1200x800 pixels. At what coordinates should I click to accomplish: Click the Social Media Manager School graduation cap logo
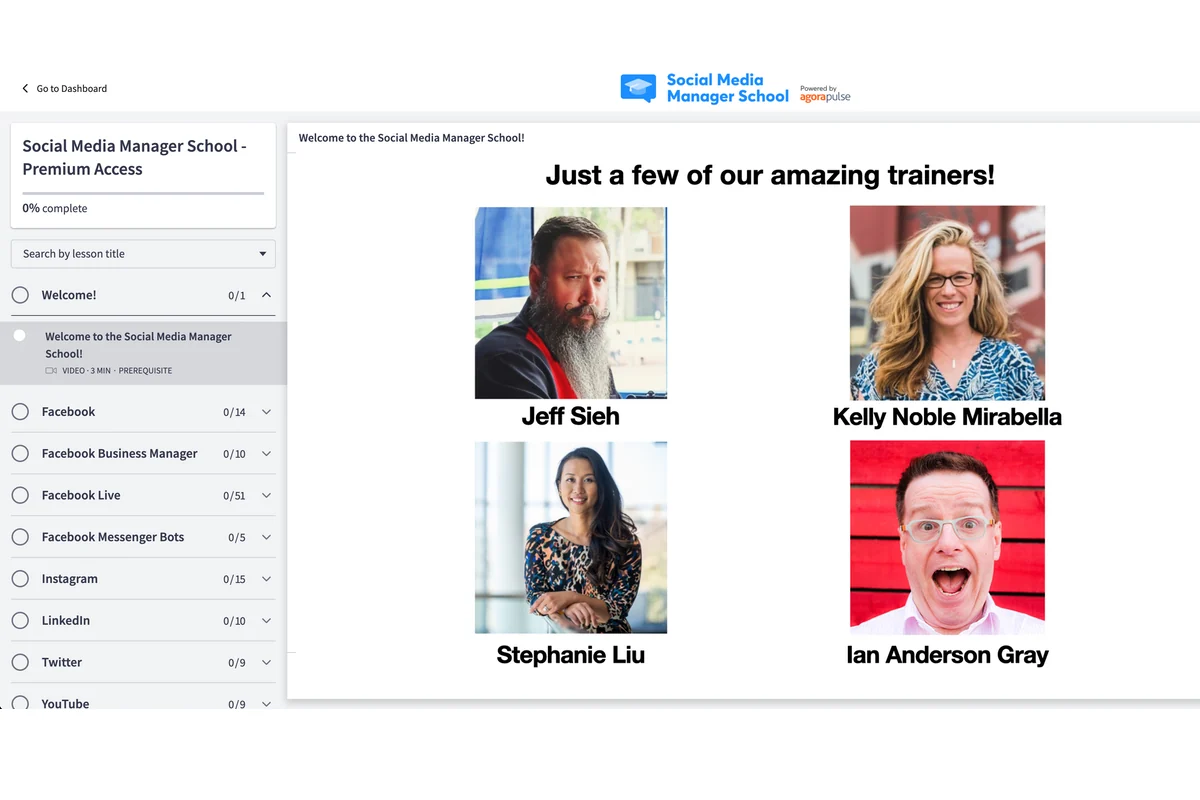pos(638,88)
